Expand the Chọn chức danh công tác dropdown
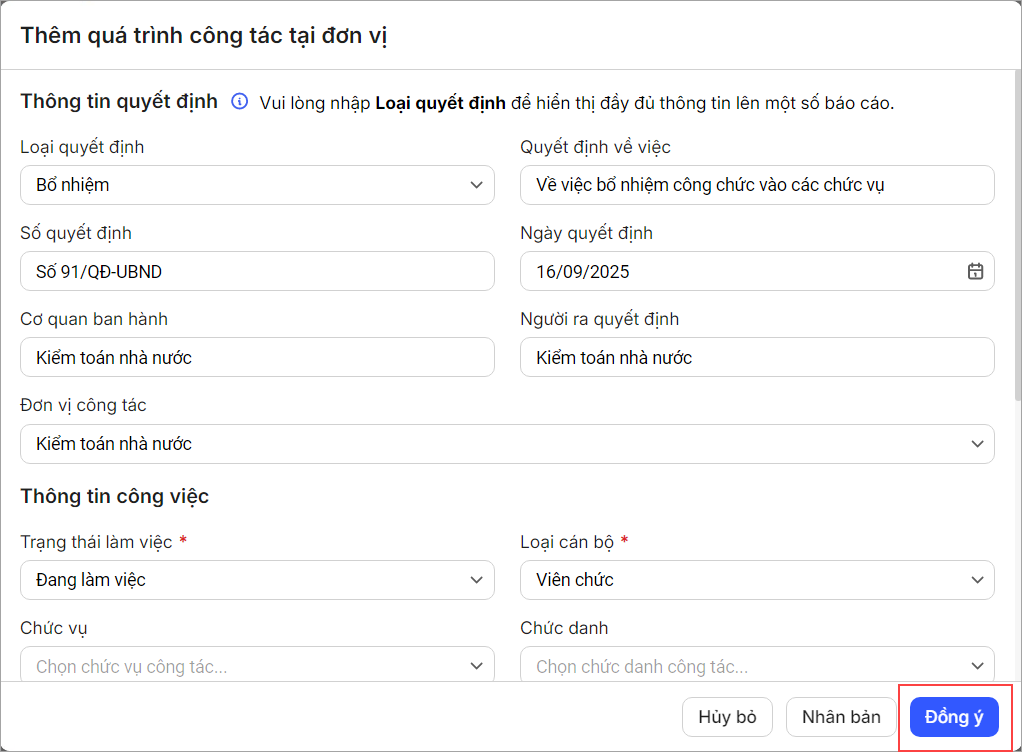The width and height of the screenshot is (1022, 752). pos(757,666)
